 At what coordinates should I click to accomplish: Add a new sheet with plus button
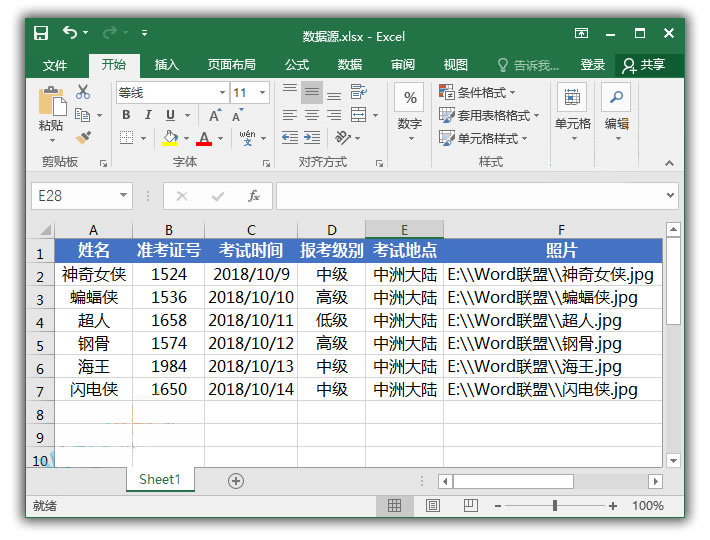pyautogui.click(x=235, y=481)
